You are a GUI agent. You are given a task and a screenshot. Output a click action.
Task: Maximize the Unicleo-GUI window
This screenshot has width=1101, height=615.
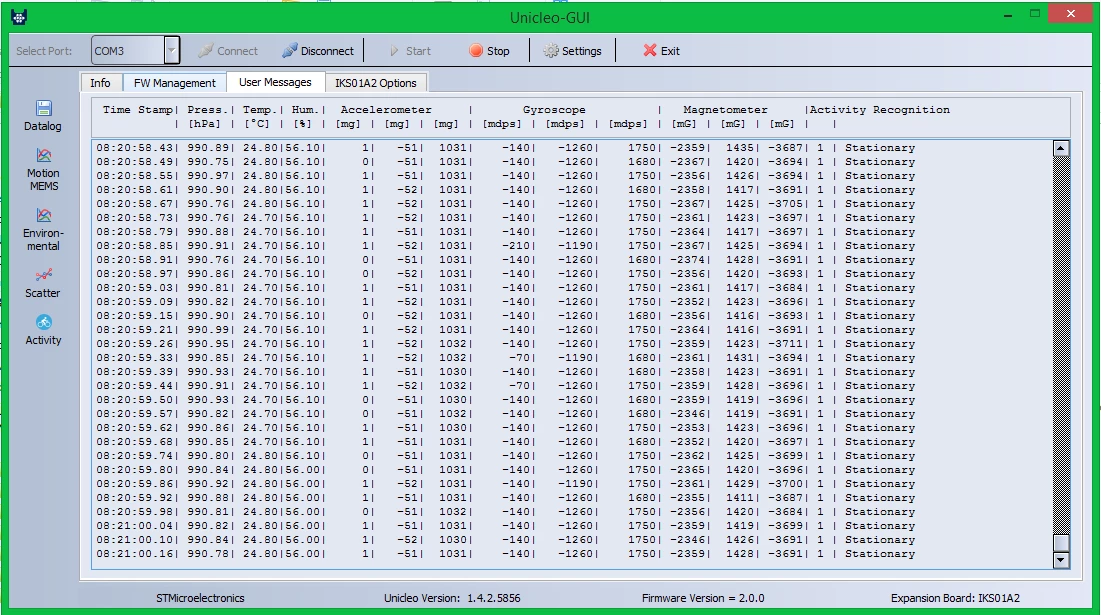(1035, 13)
